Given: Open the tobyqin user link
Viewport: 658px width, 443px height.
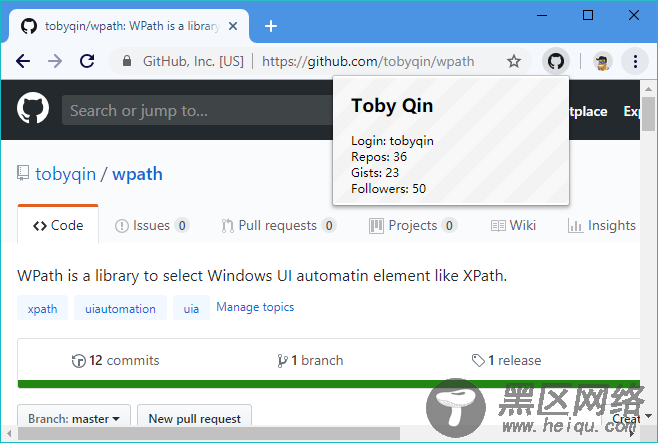Looking at the screenshot, I should 65,174.
